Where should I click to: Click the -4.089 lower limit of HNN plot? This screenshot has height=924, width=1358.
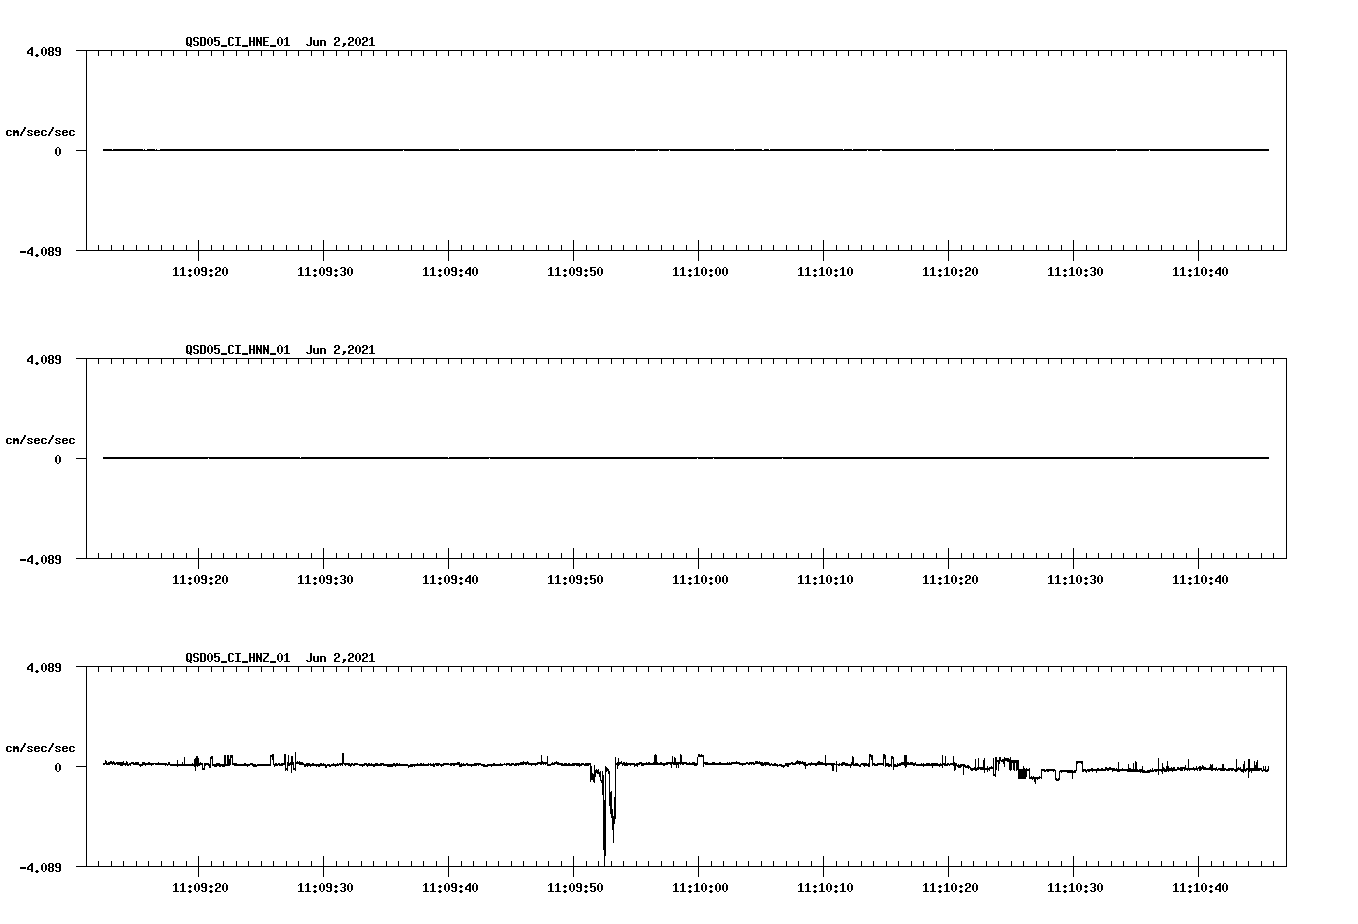tap(40, 559)
